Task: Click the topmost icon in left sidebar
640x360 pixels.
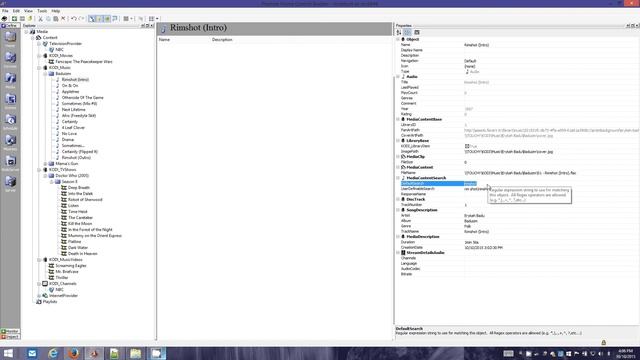Action: (10, 37)
